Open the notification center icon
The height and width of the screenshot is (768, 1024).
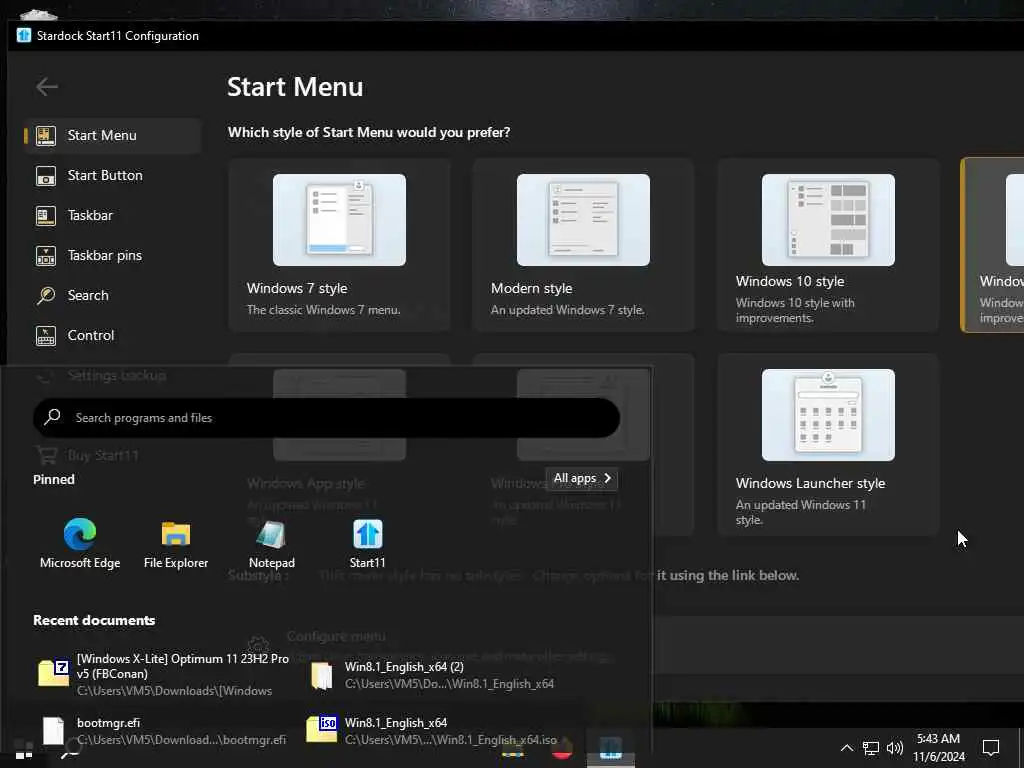[991, 748]
